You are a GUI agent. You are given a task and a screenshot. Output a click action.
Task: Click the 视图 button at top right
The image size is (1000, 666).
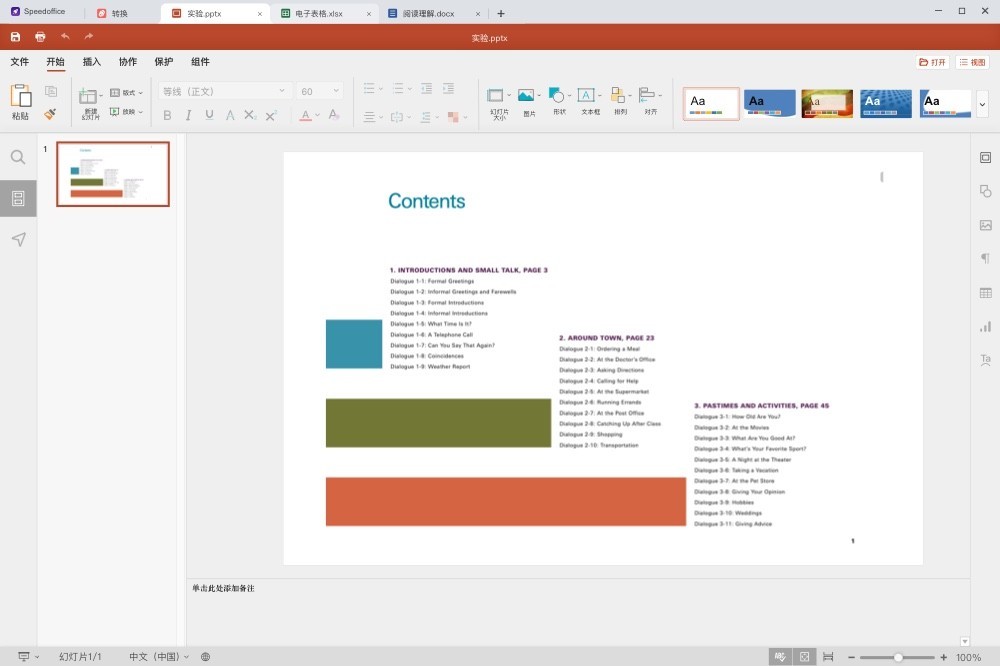[x=972, y=62]
